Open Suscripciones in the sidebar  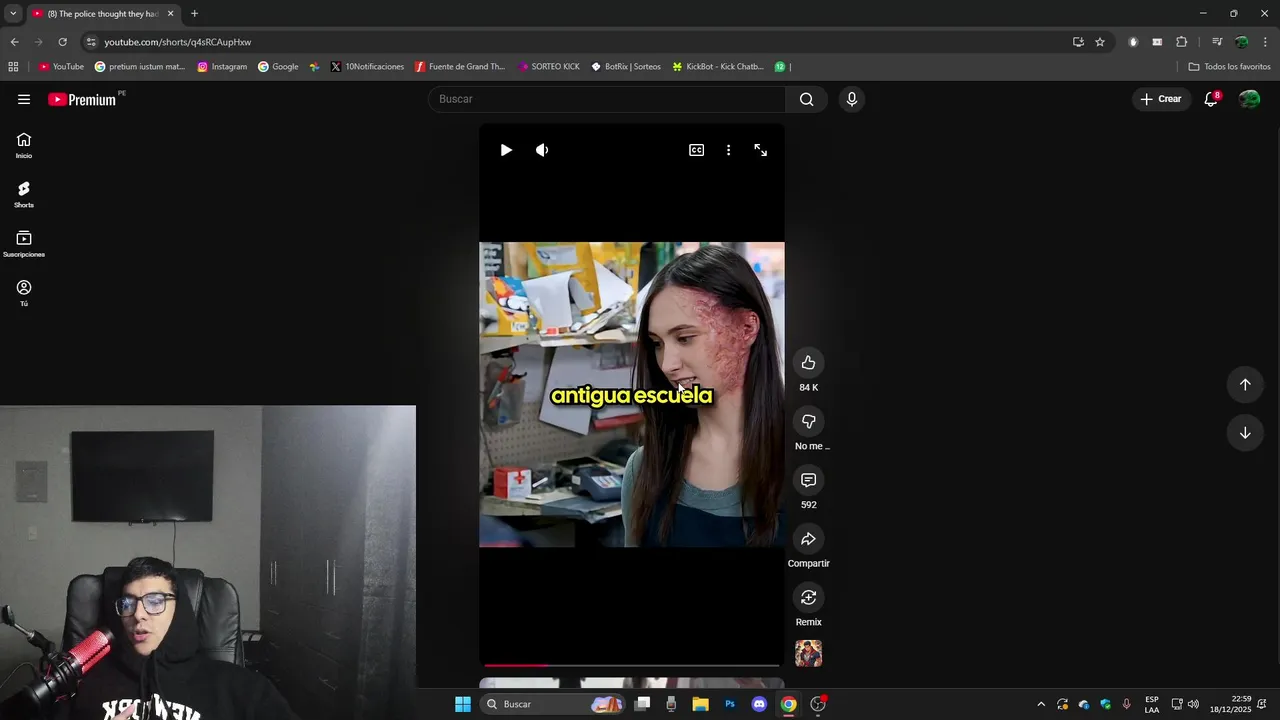24,244
